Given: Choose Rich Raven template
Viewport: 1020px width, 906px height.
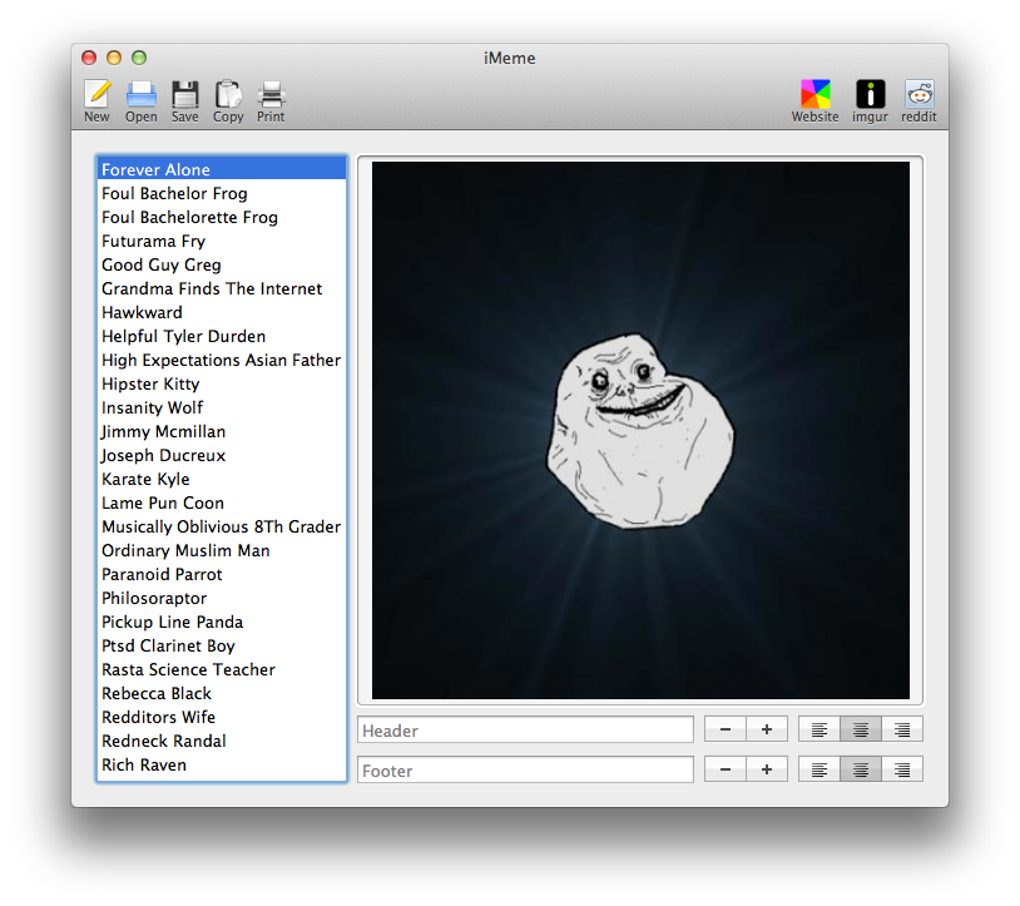Looking at the screenshot, I should click(x=222, y=765).
